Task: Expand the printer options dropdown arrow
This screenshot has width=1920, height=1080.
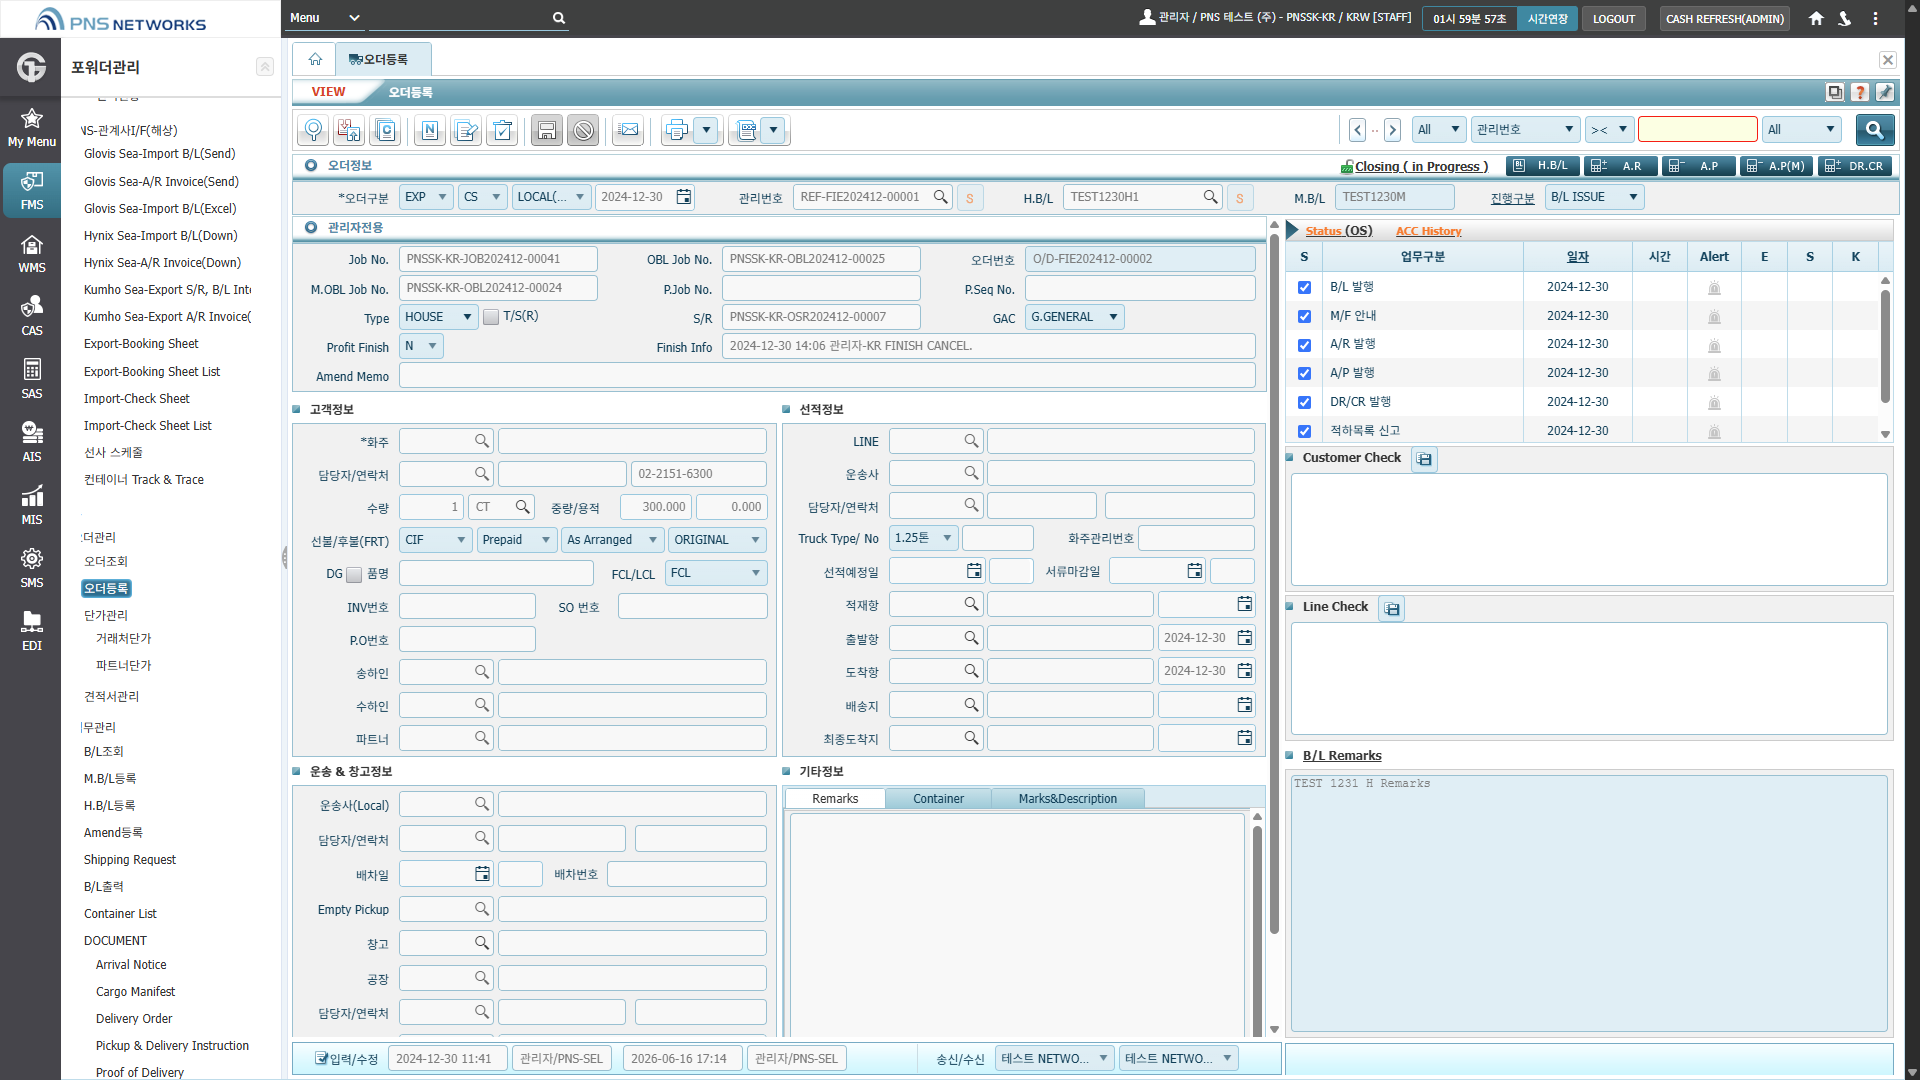Action: click(707, 130)
